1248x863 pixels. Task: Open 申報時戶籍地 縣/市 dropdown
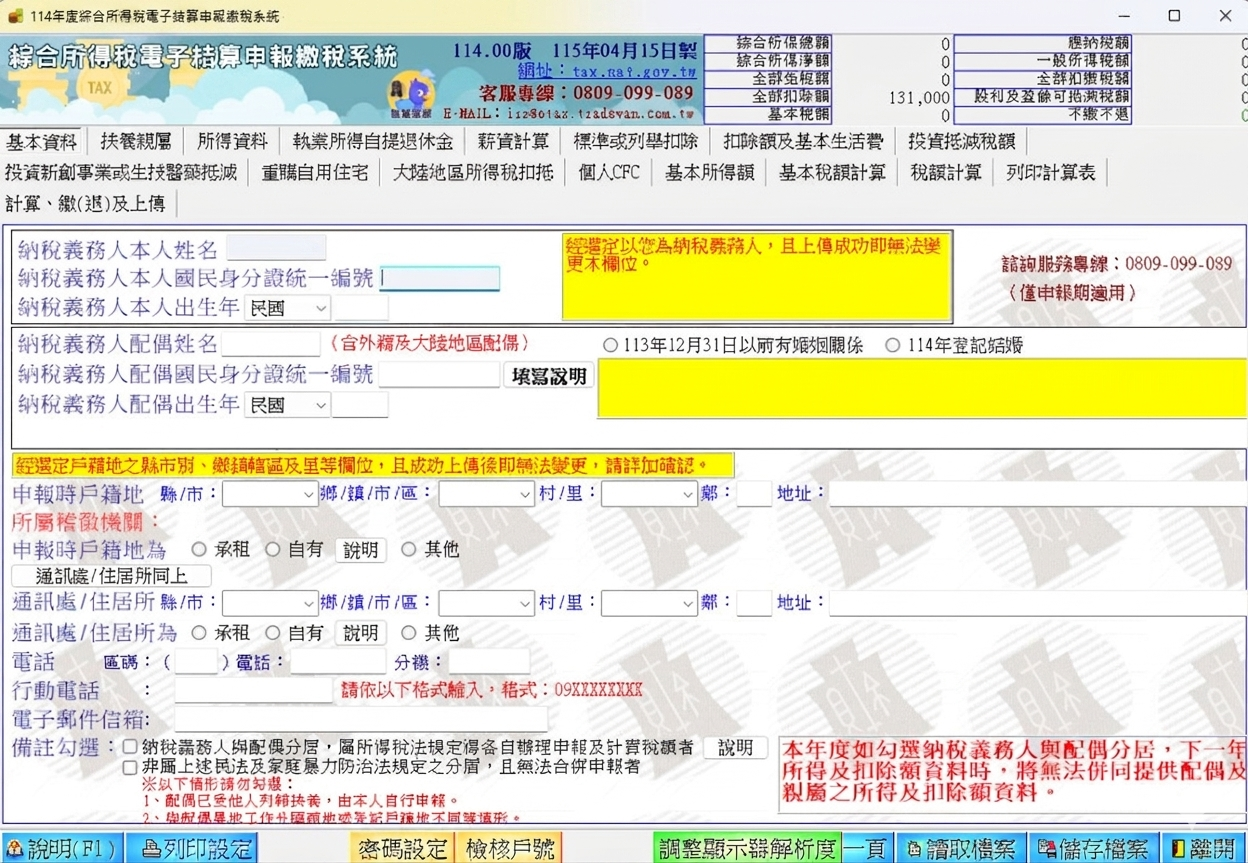coord(270,494)
